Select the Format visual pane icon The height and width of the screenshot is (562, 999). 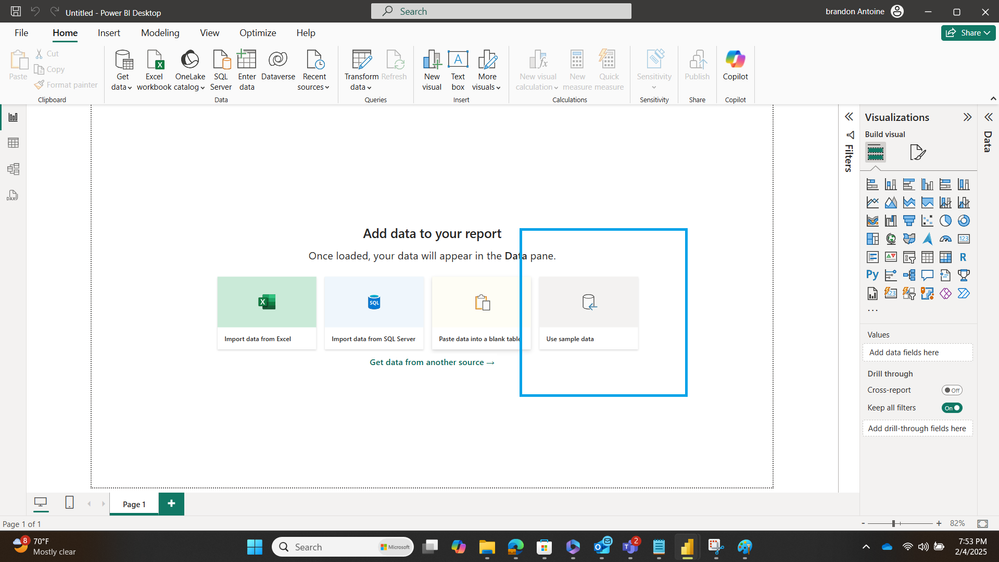point(917,152)
